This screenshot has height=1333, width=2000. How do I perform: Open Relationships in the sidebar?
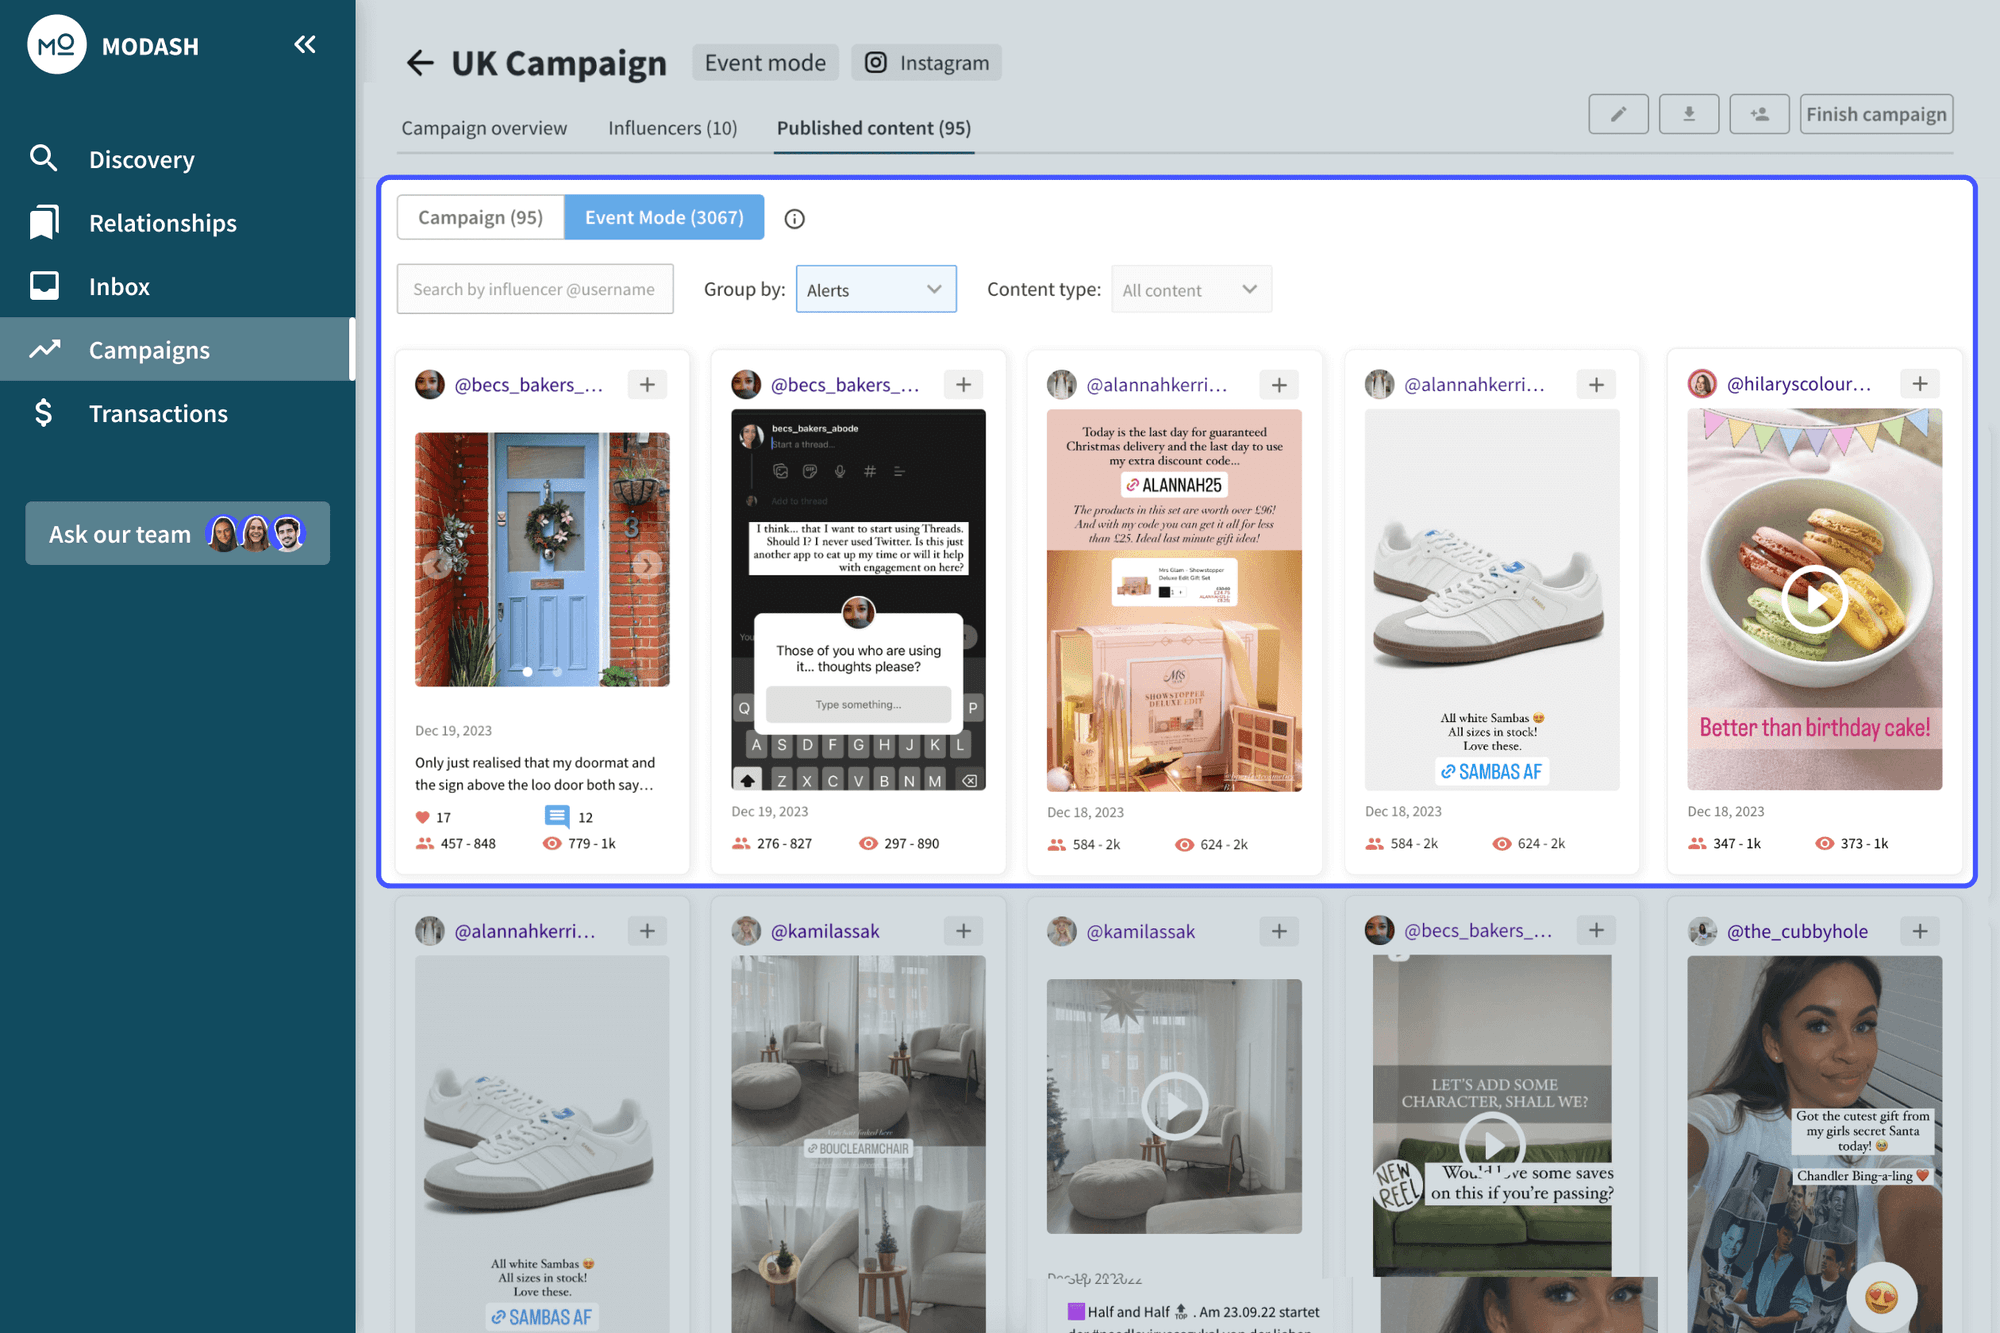162,223
